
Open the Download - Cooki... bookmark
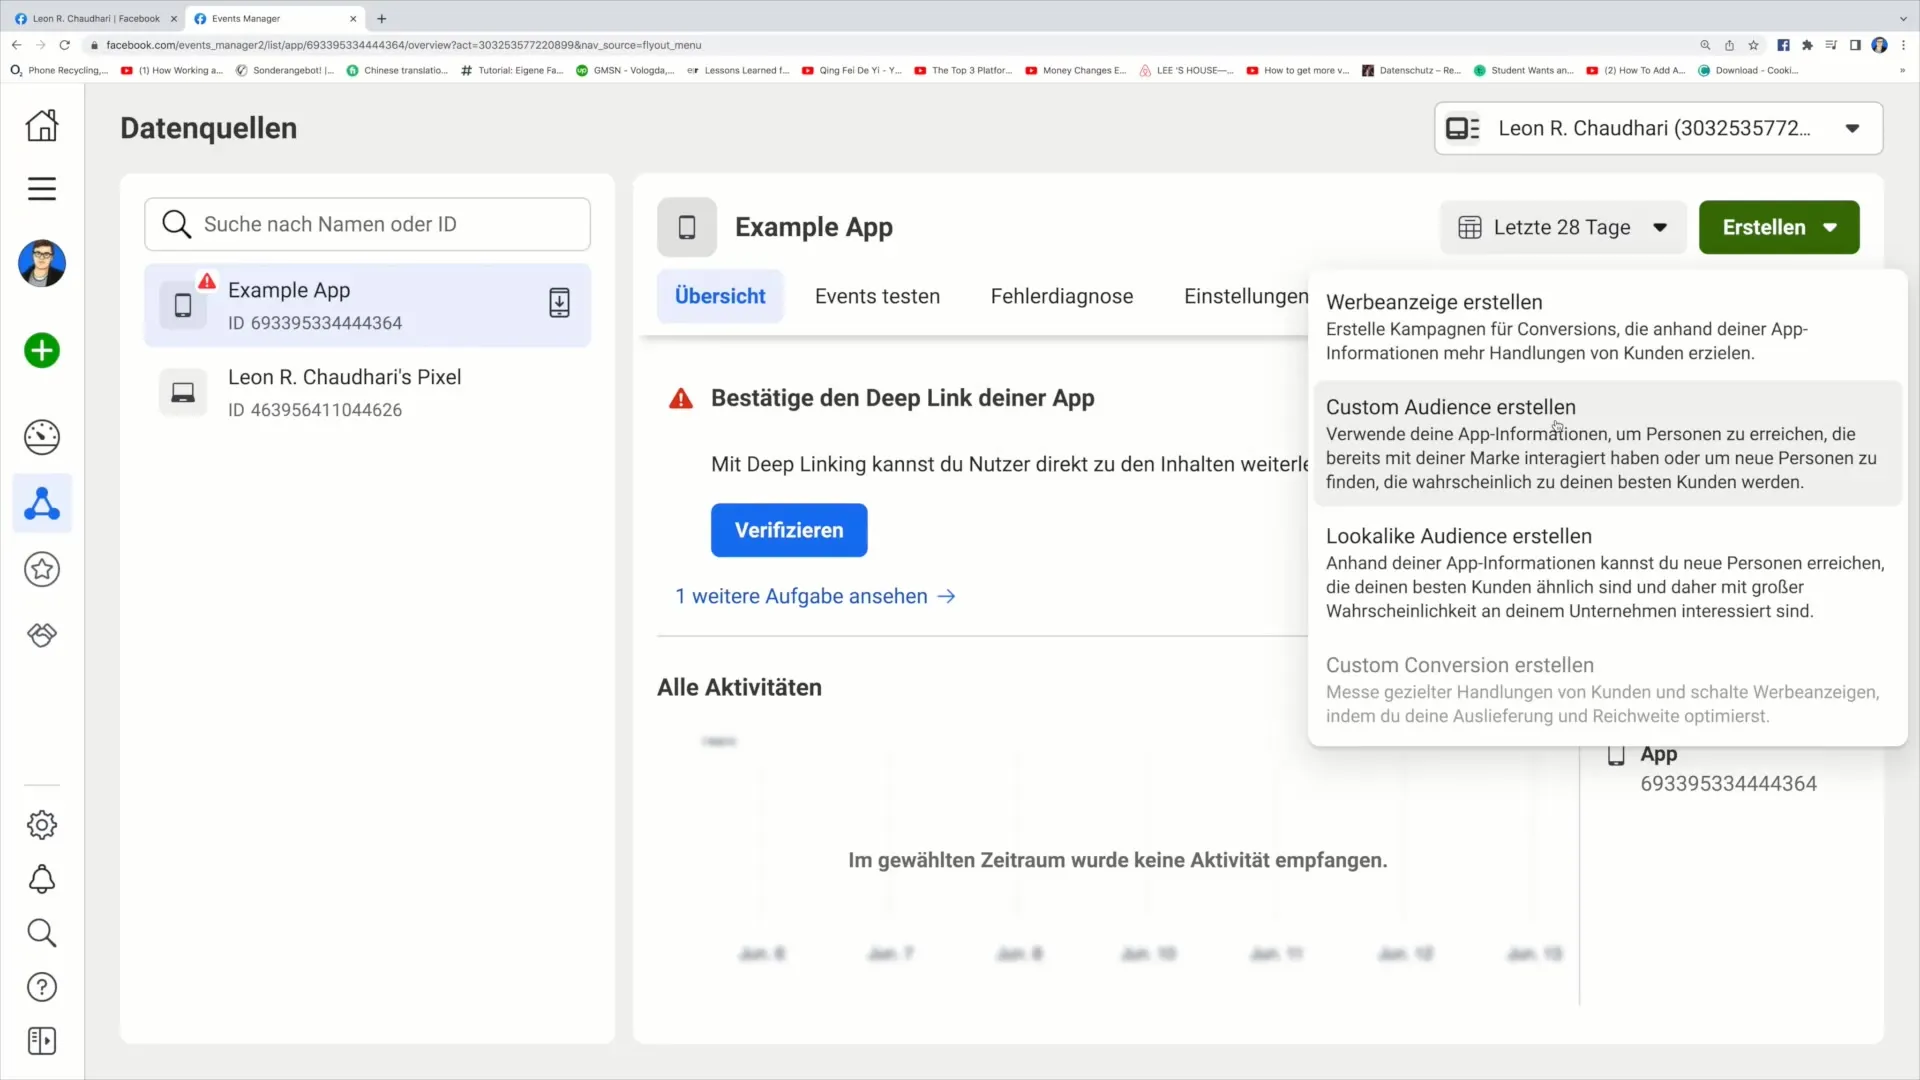point(1748,70)
